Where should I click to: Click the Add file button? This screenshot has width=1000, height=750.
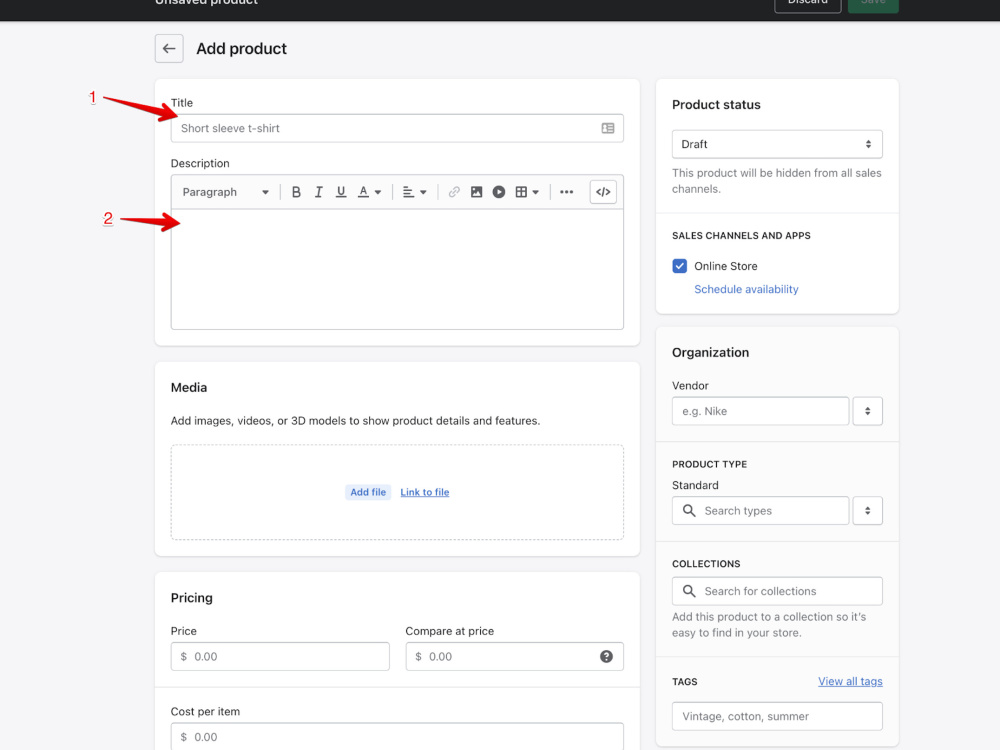(368, 492)
